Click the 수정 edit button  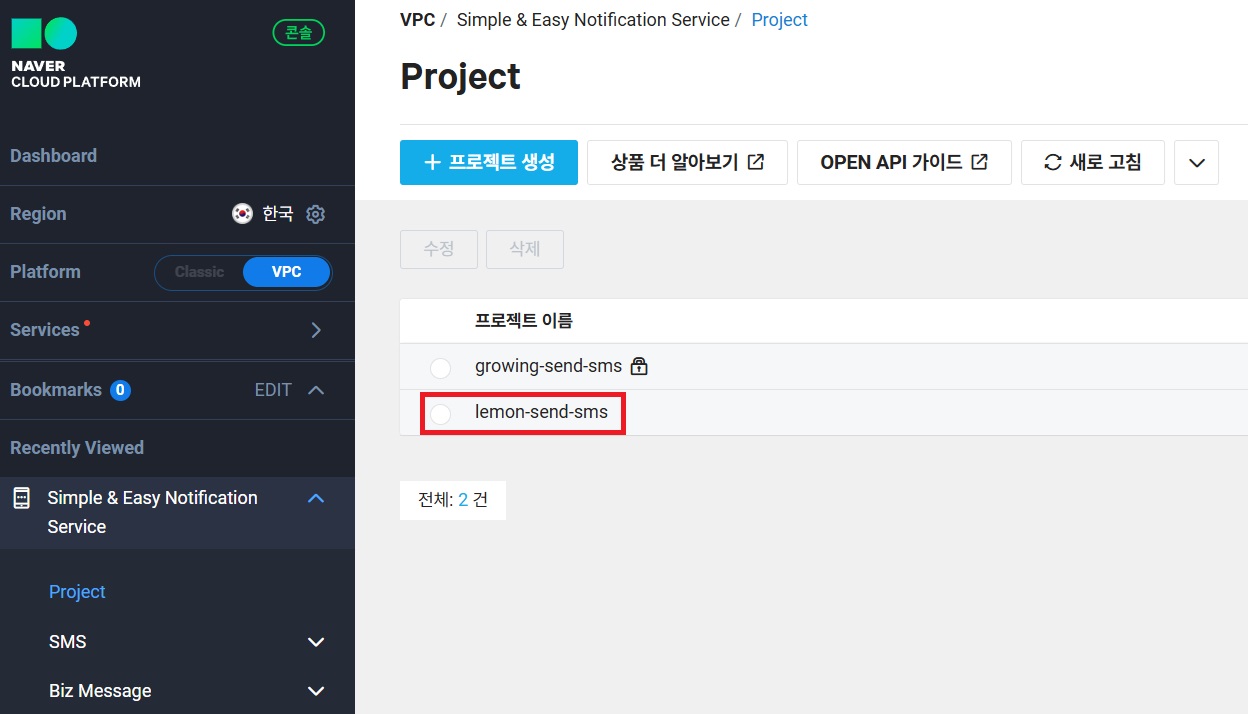pos(439,249)
